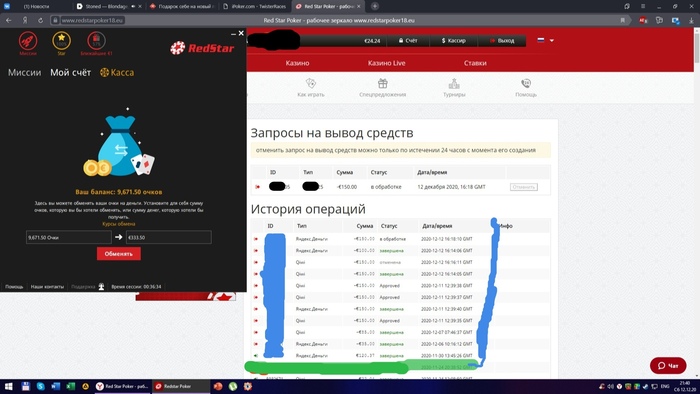Open the Windows Start menu
The width and height of the screenshot is (700, 394).
point(8,386)
